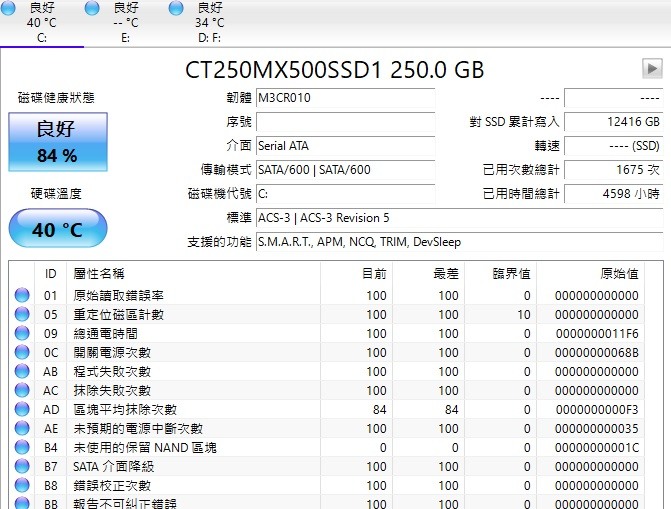The height and width of the screenshot is (509, 671).
Task: Click the D: F: drive health status orb
Action: point(176,7)
